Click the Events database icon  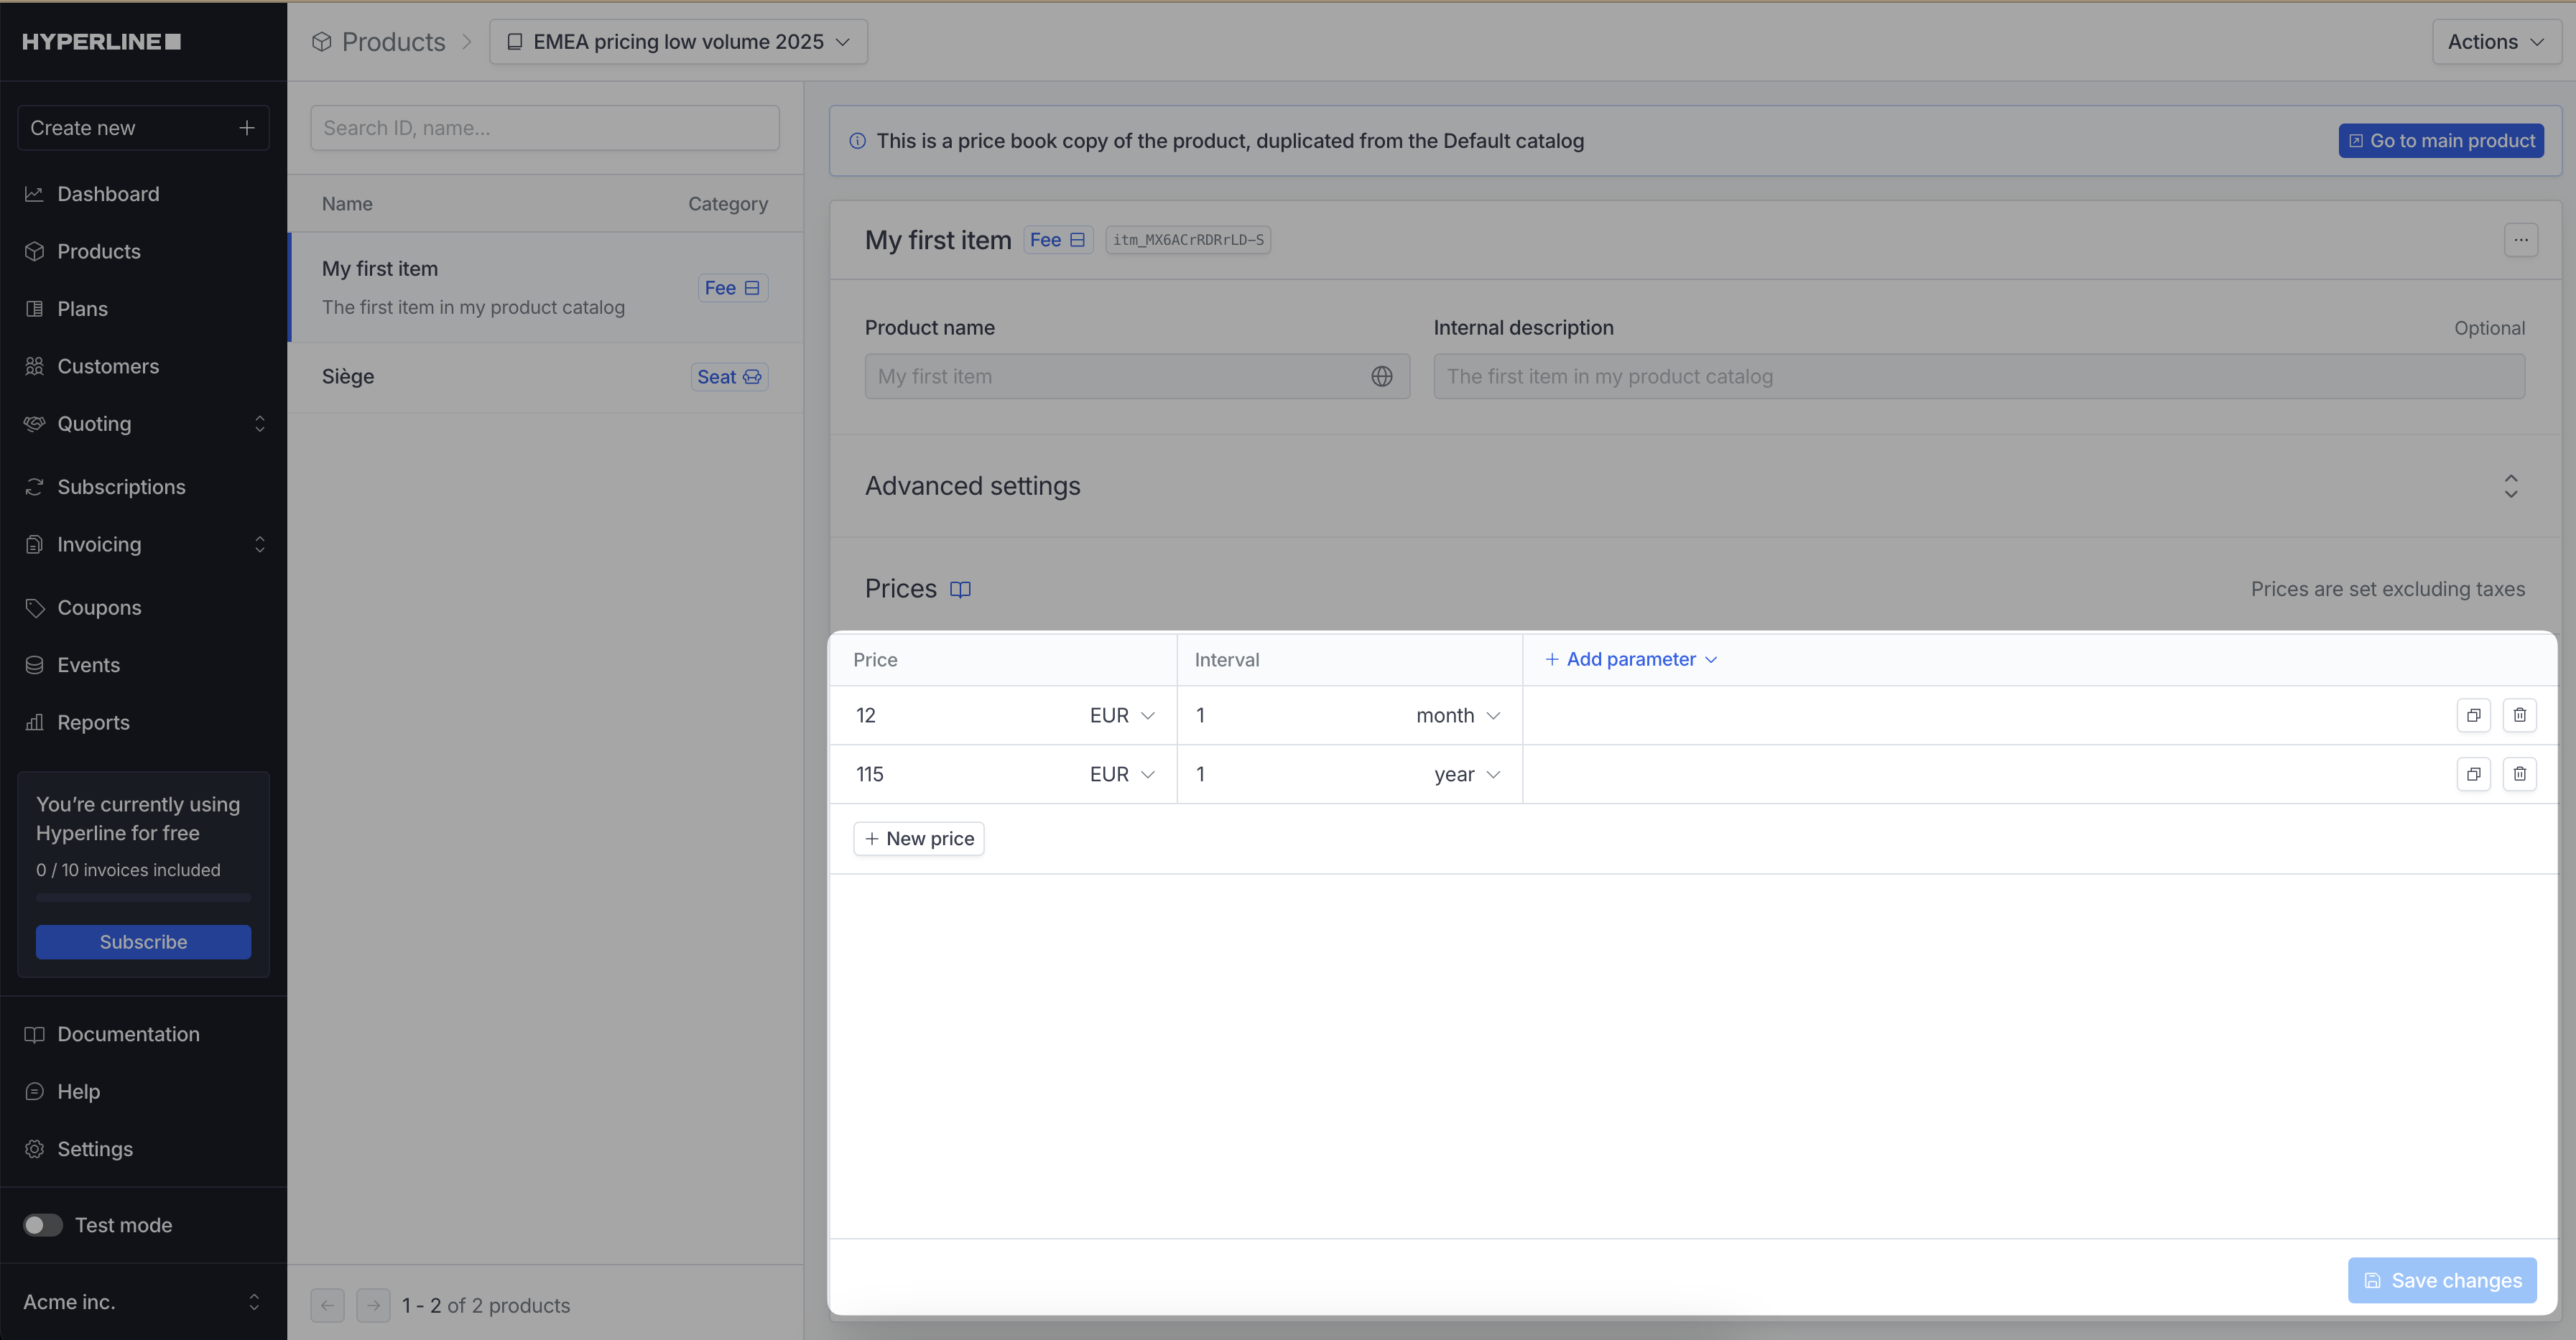pyautogui.click(x=35, y=665)
